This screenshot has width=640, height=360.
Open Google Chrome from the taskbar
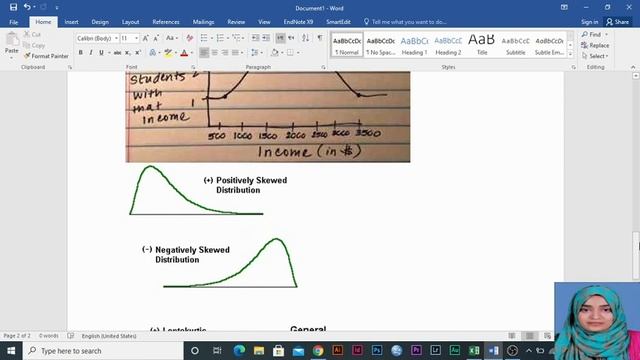pyautogui.click(x=318, y=350)
